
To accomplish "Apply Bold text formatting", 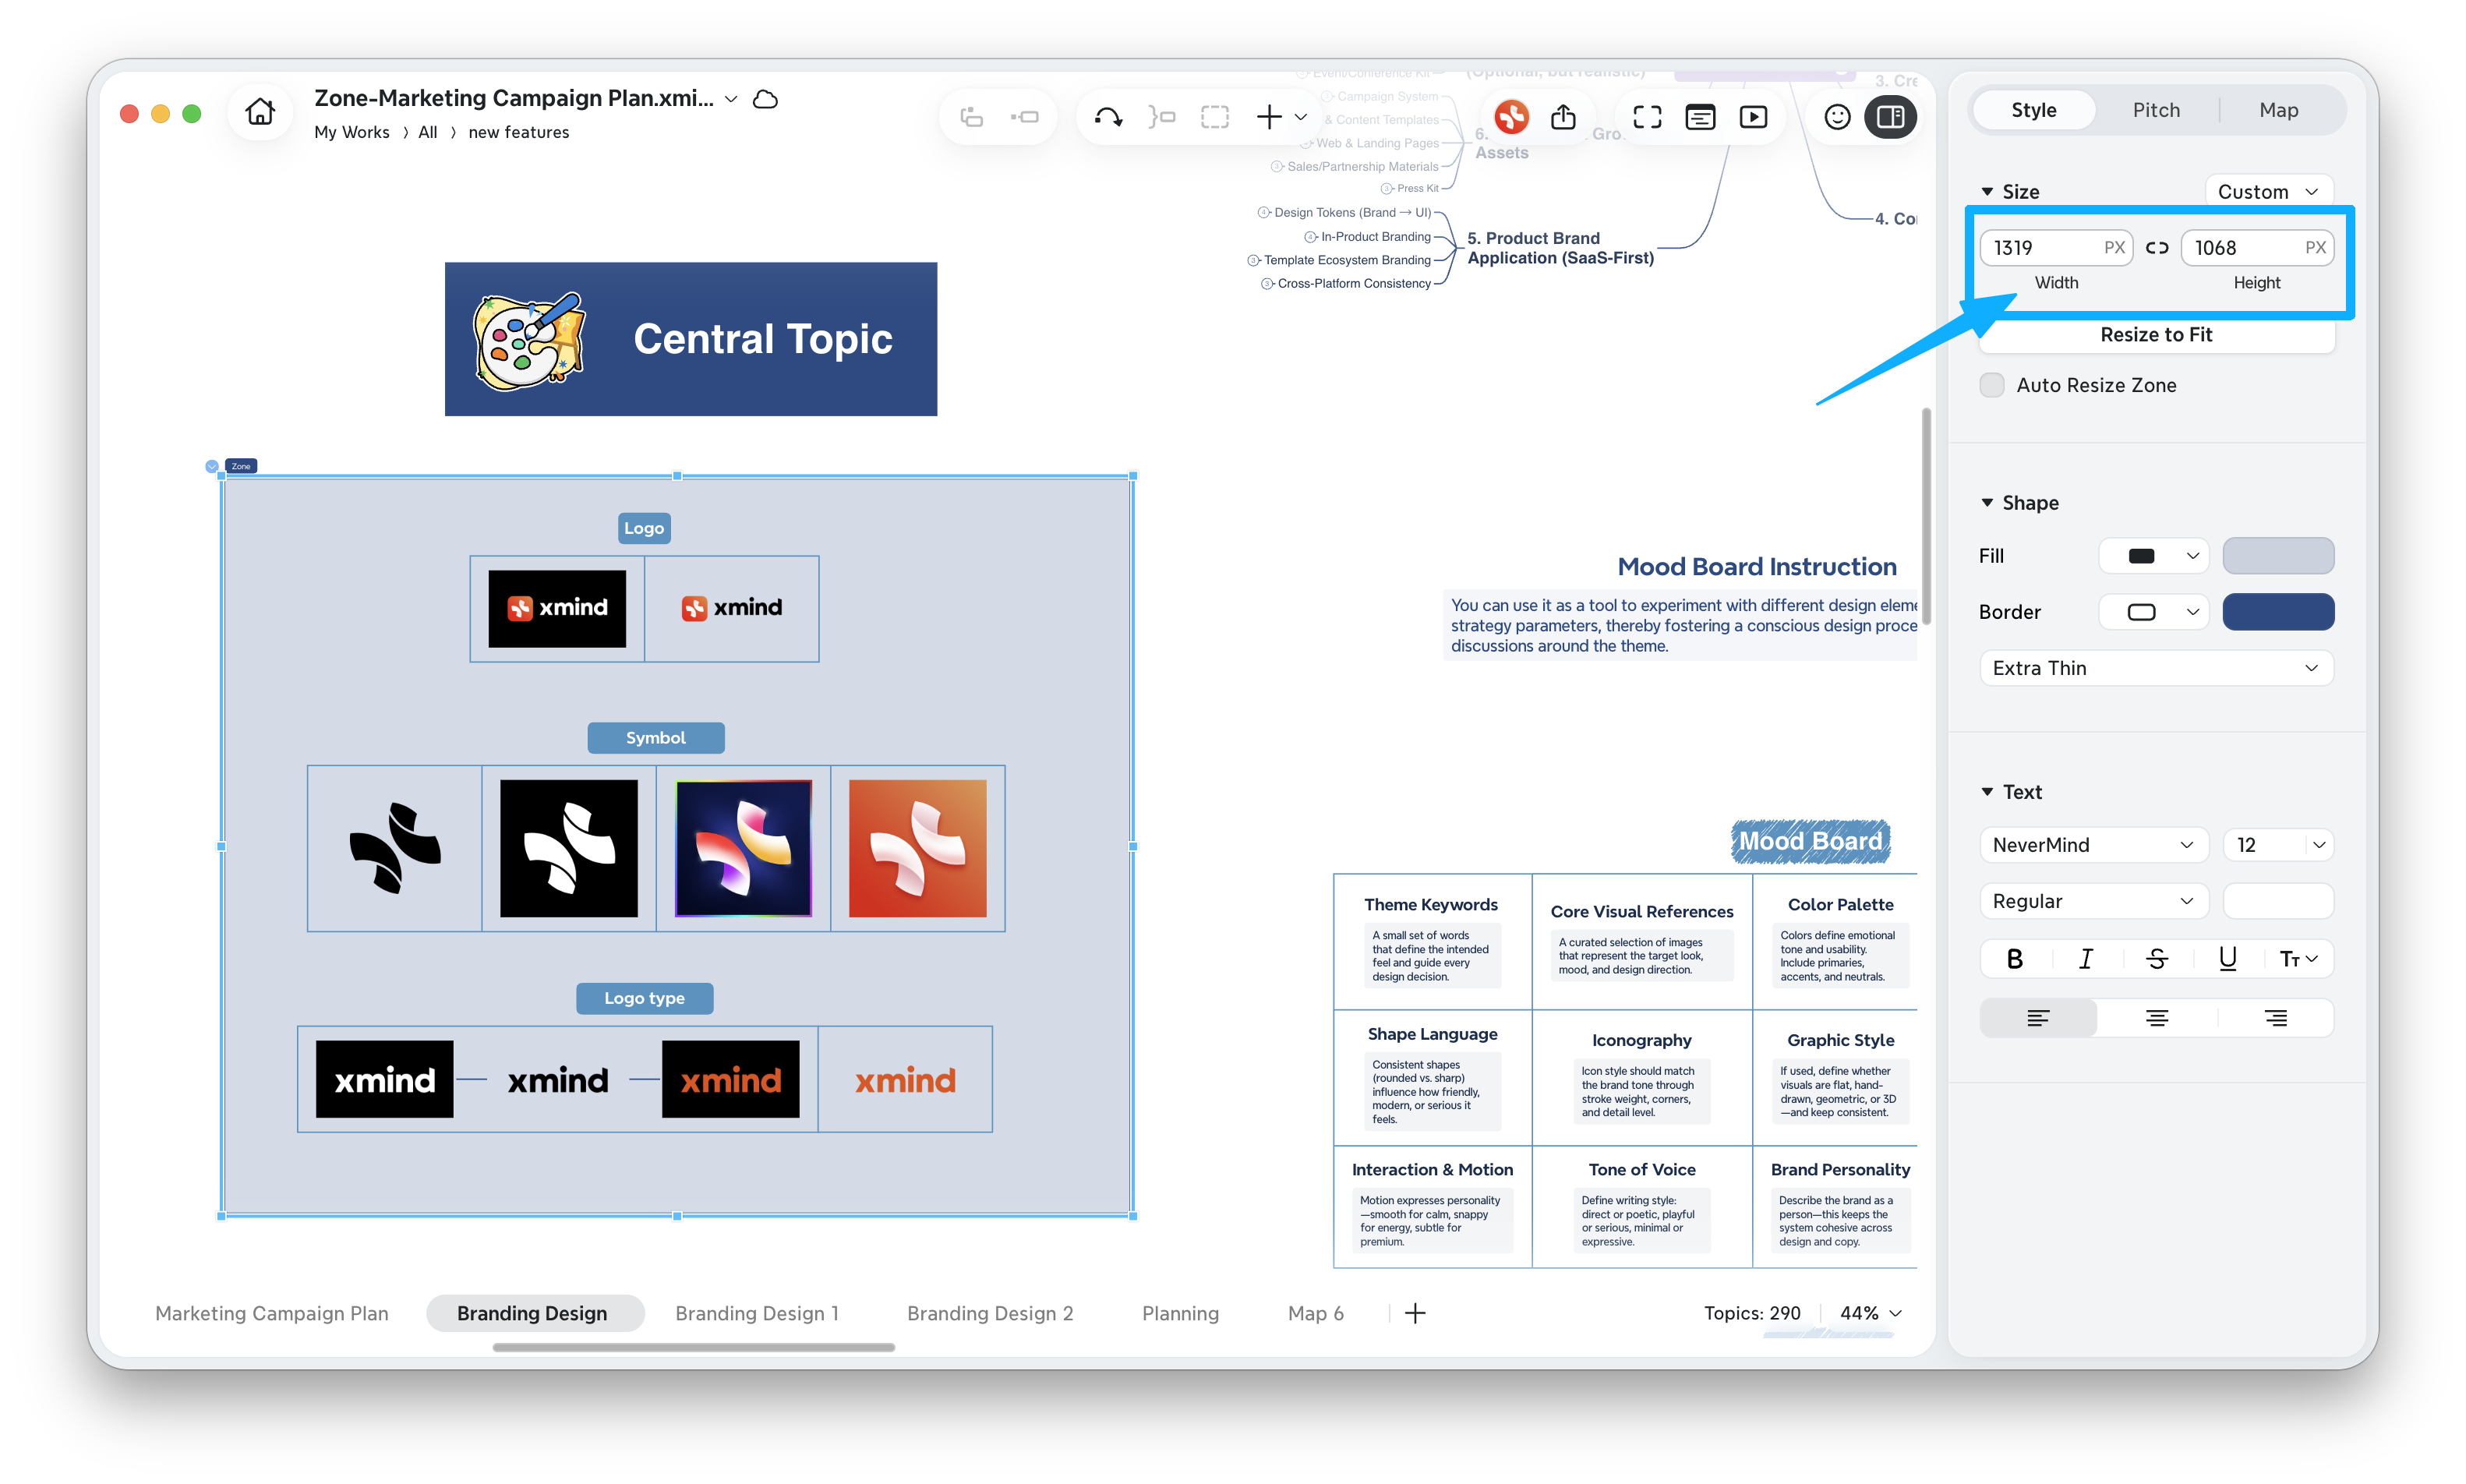I will 2015,959.
